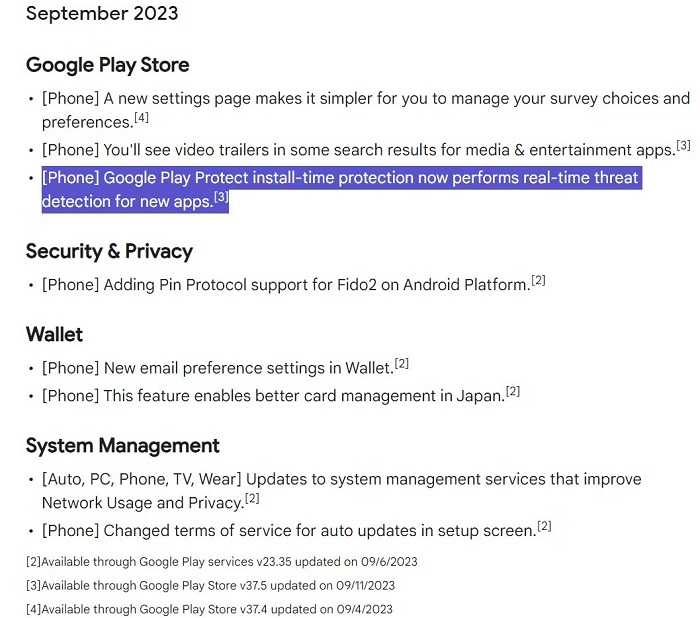Viewport: 700px width, 618px height.
Task: Click the Updates to system management services text
Action: point(340,480)
